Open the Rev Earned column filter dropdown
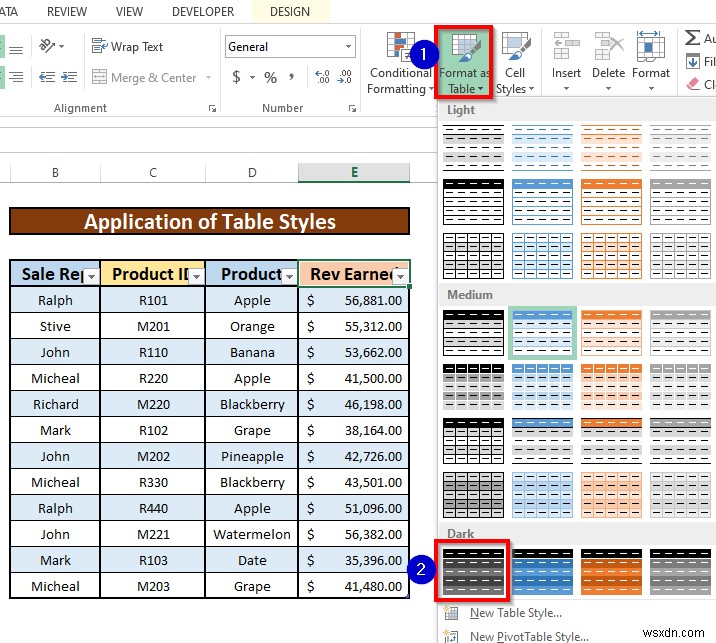Image resolution: width=716 pixels, height=643 pixels. (400, 276)
